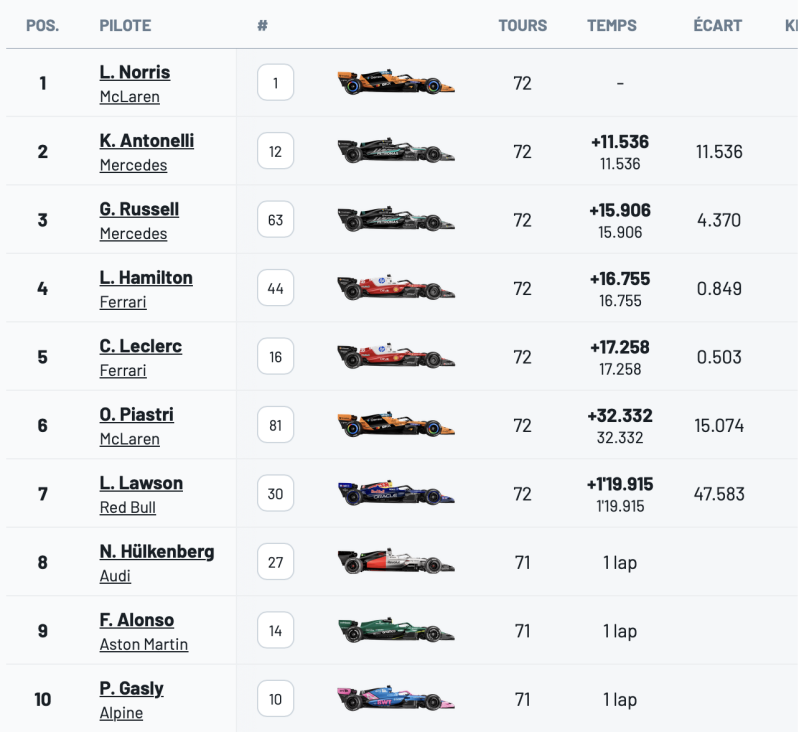Open L. Norris driver page
This screenshot has height=732, width=799.
coord(135,72)
